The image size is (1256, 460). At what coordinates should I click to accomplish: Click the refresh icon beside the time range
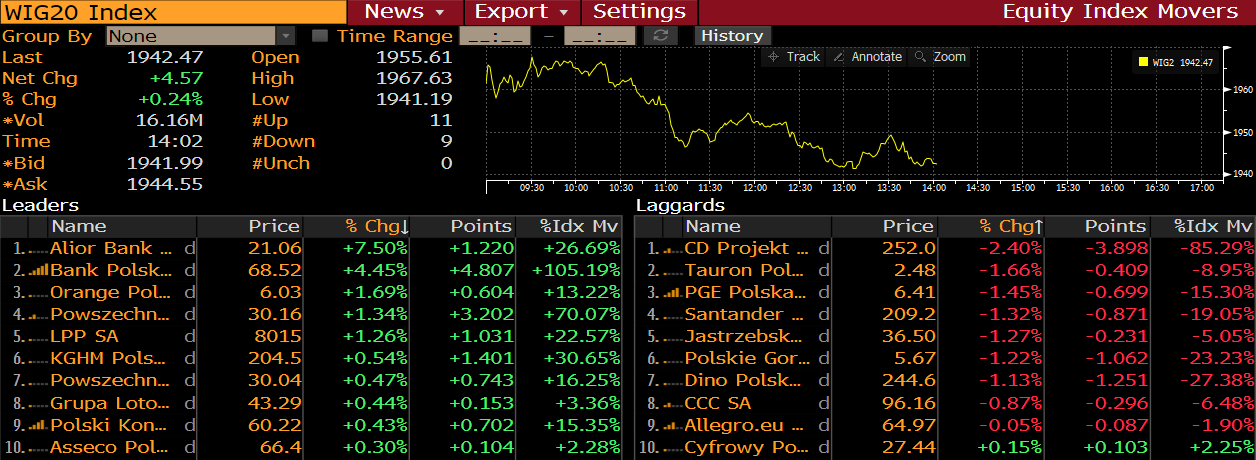point(660,36)
